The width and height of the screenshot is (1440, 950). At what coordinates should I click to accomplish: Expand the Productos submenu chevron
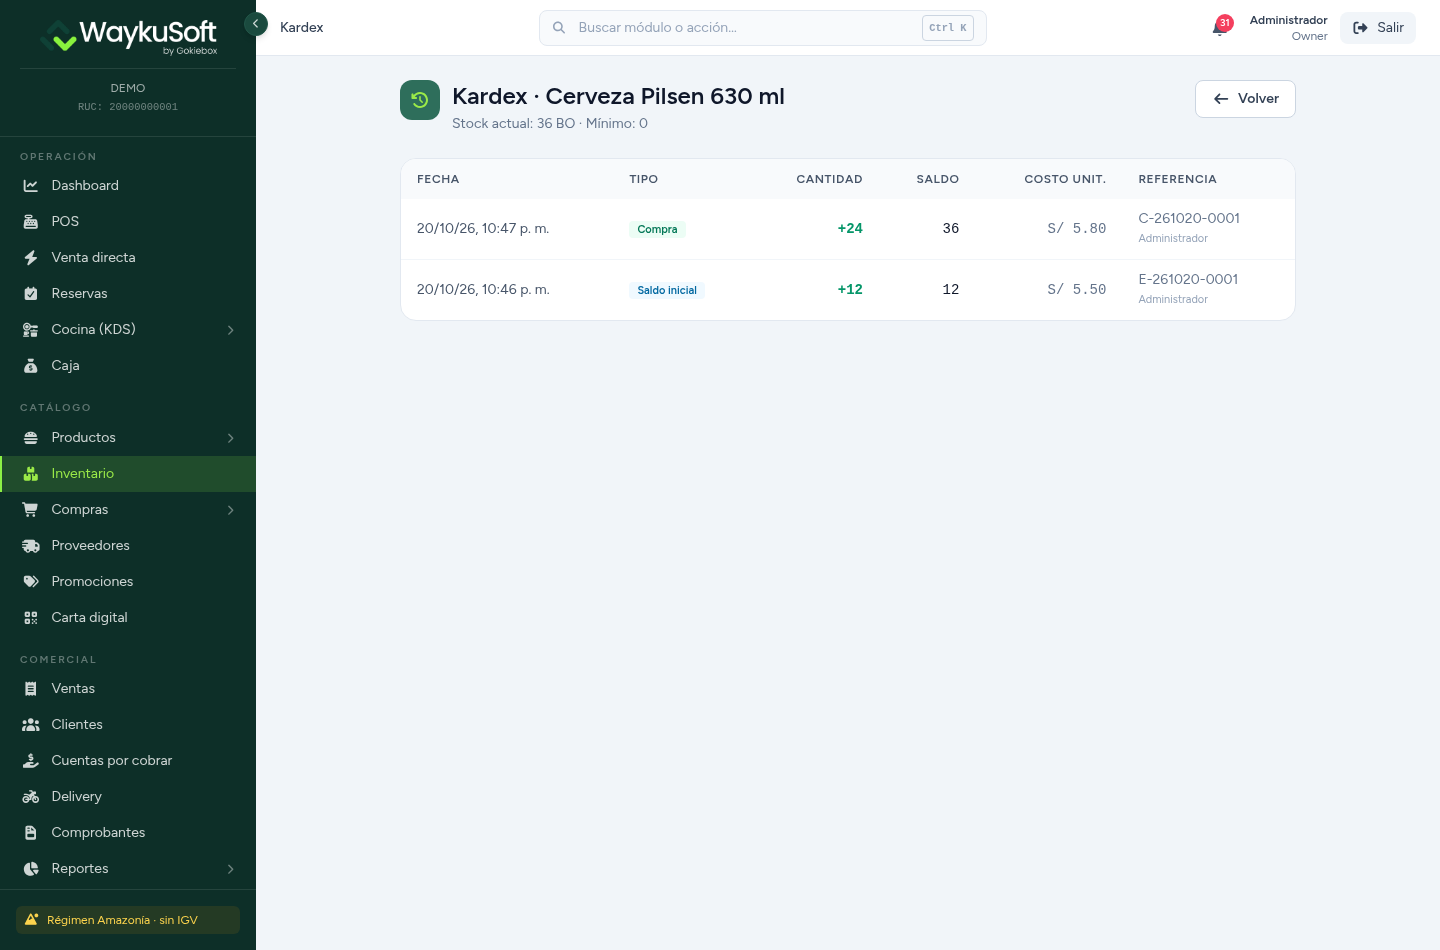tap(231, 438)
